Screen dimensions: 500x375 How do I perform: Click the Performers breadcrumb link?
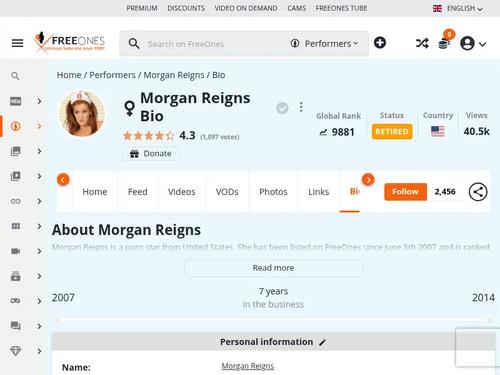tap(112, 75)
